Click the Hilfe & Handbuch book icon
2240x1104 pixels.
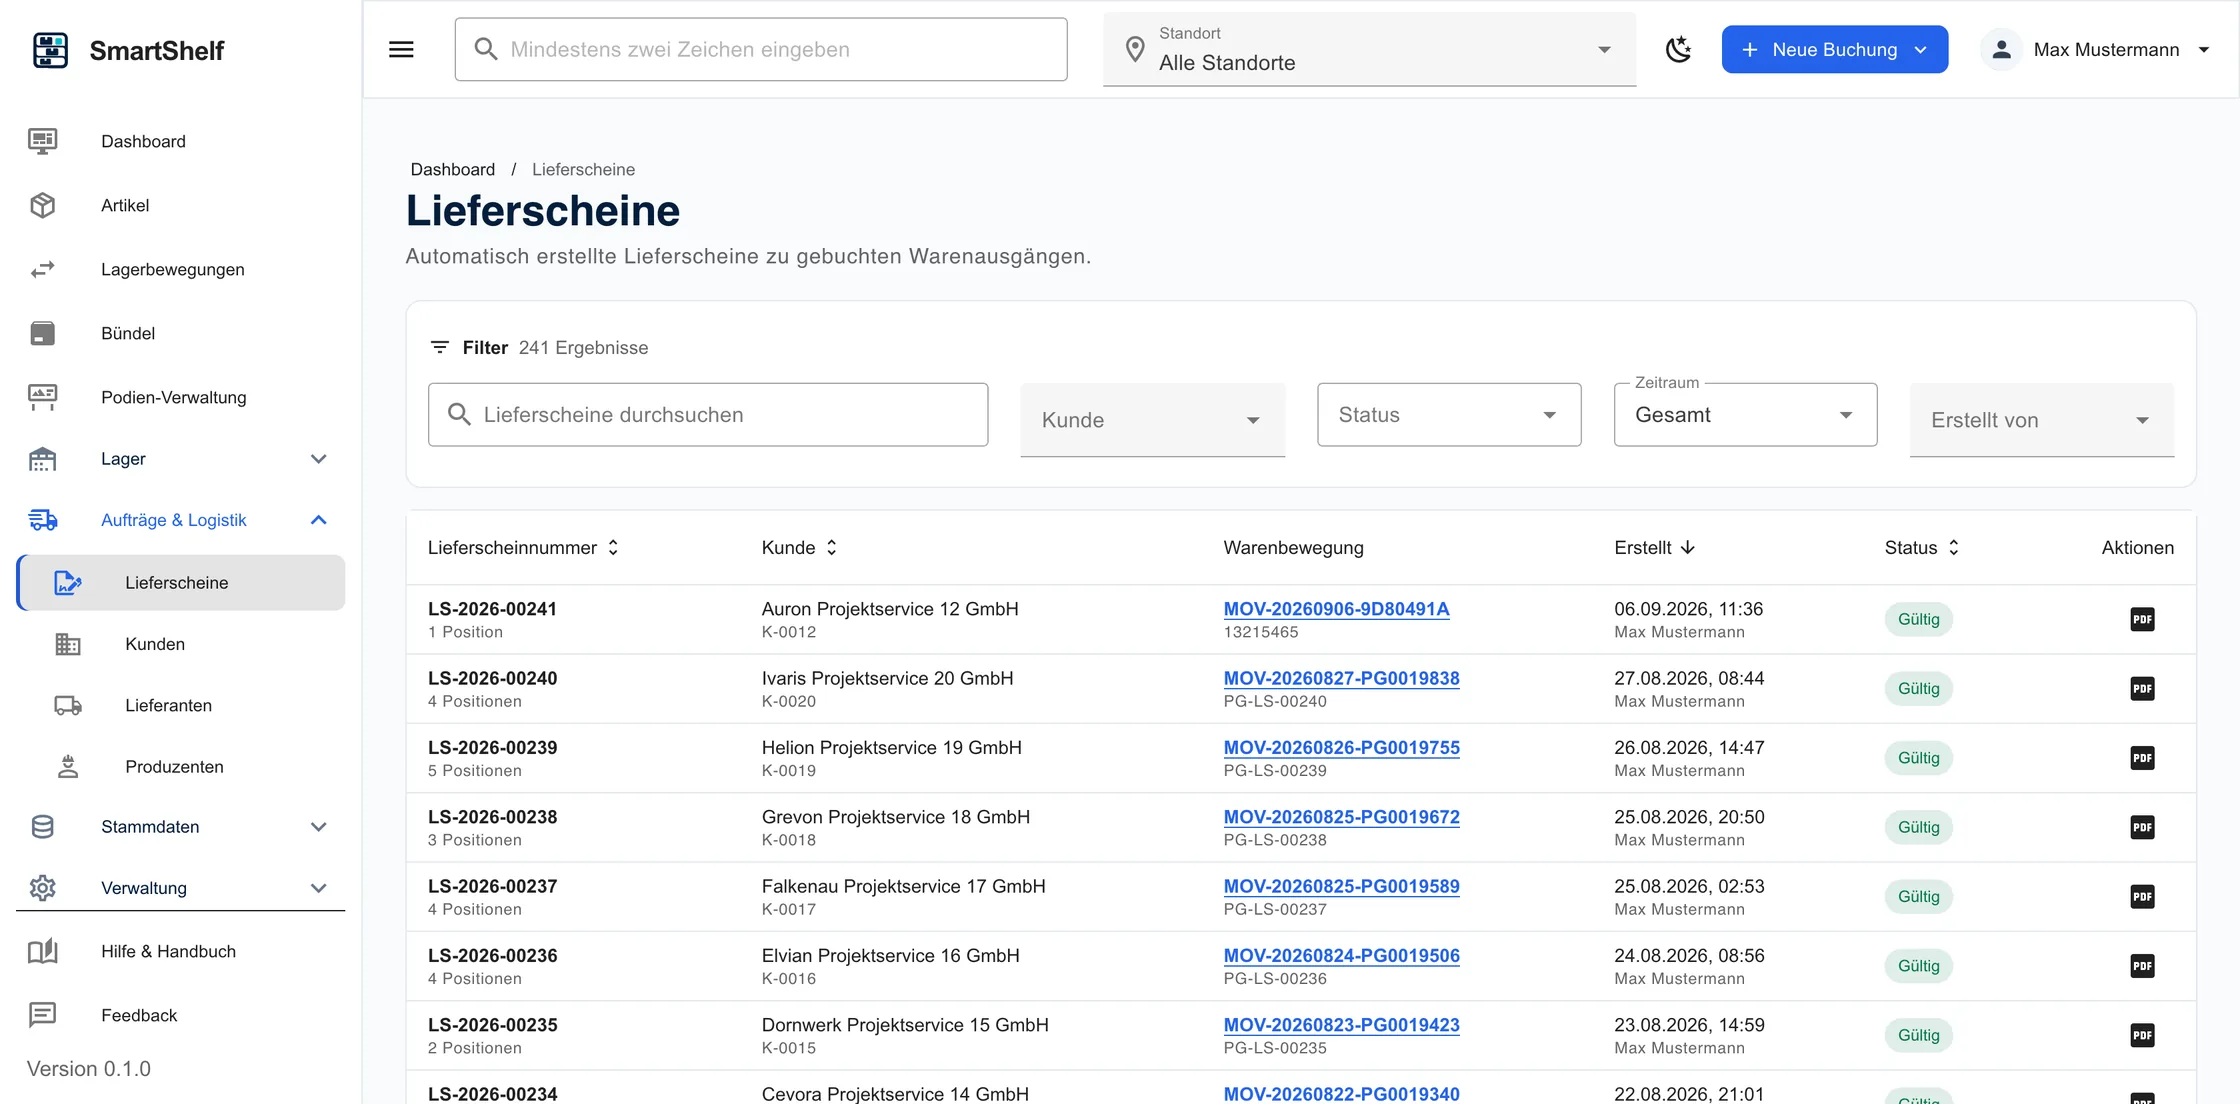(x=42, y=951)
